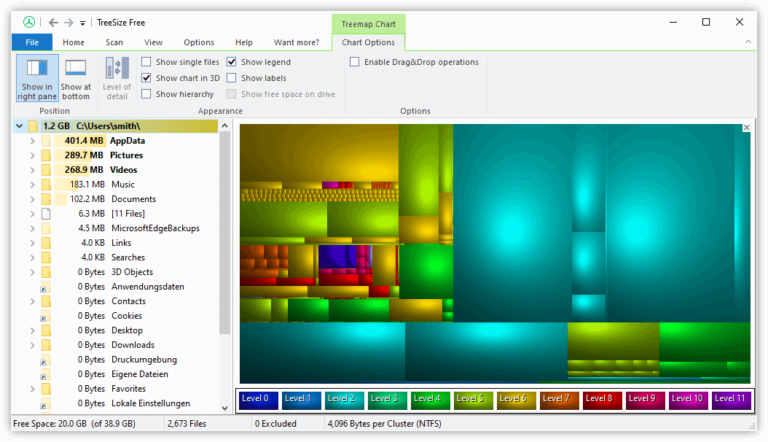Click the Documents folder icon
This screenshot has height=442, width=768.
click(46, 199)
